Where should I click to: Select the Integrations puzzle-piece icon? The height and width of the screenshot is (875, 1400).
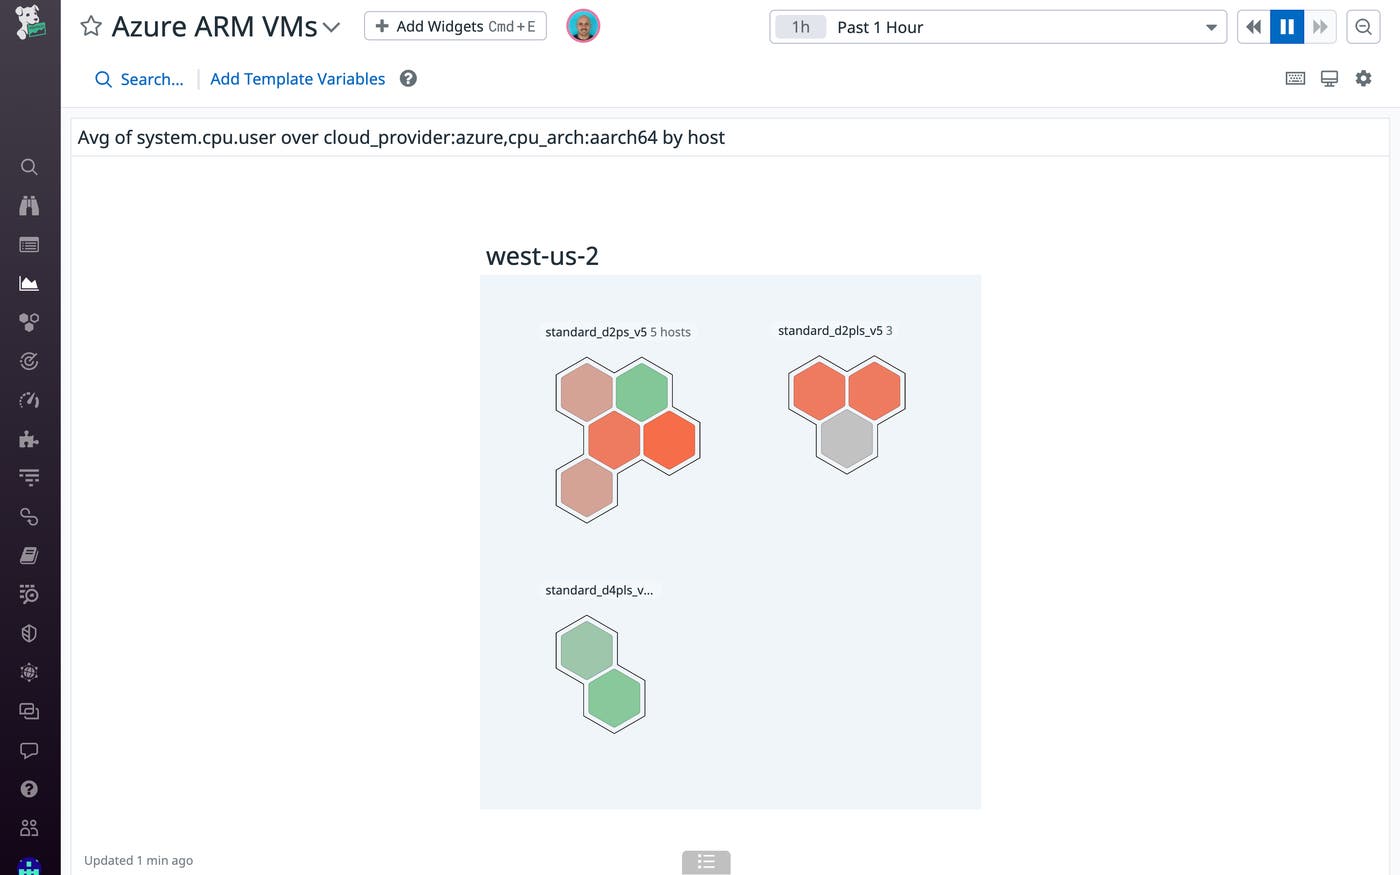tap(29, 438)
